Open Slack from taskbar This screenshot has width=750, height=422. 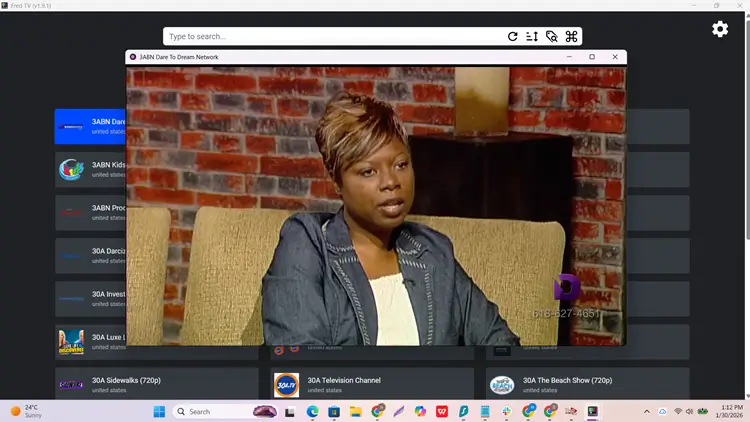click(x=507, y=411)
